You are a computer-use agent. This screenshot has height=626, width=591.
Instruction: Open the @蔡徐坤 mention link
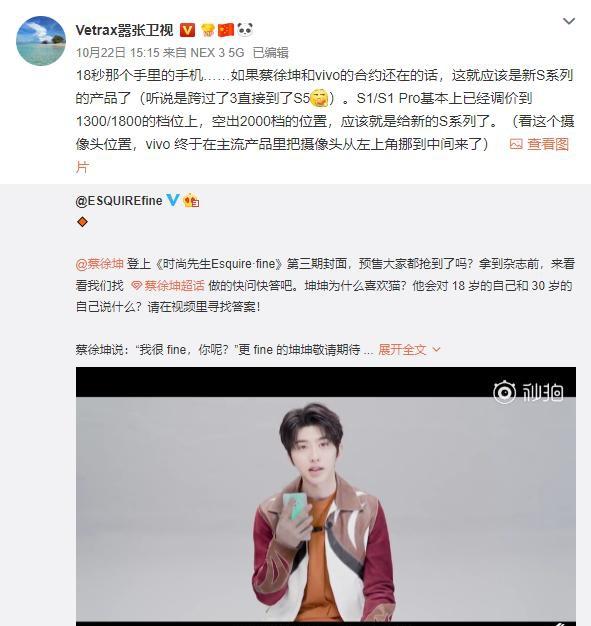pyautogui.click(x=99, y=264)
